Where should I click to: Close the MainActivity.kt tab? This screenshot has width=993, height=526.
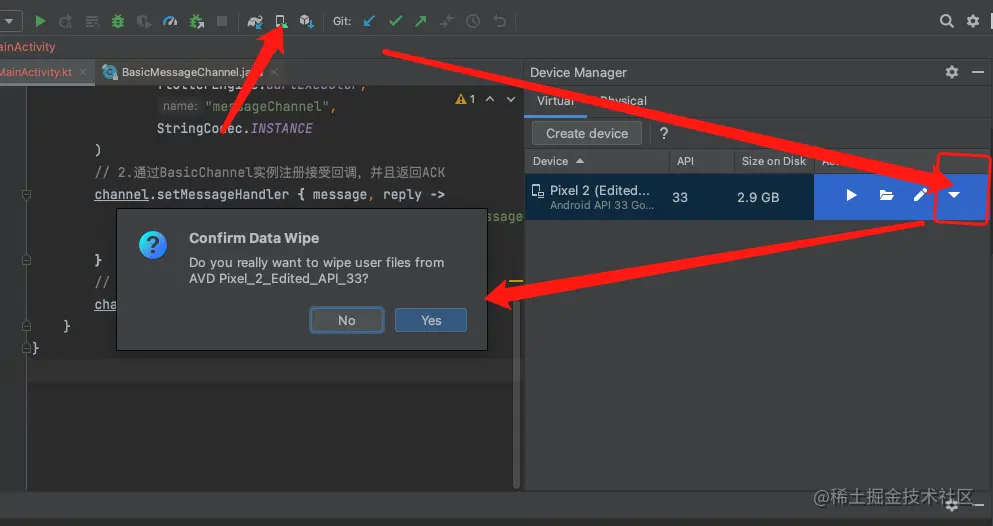[83, 72]
